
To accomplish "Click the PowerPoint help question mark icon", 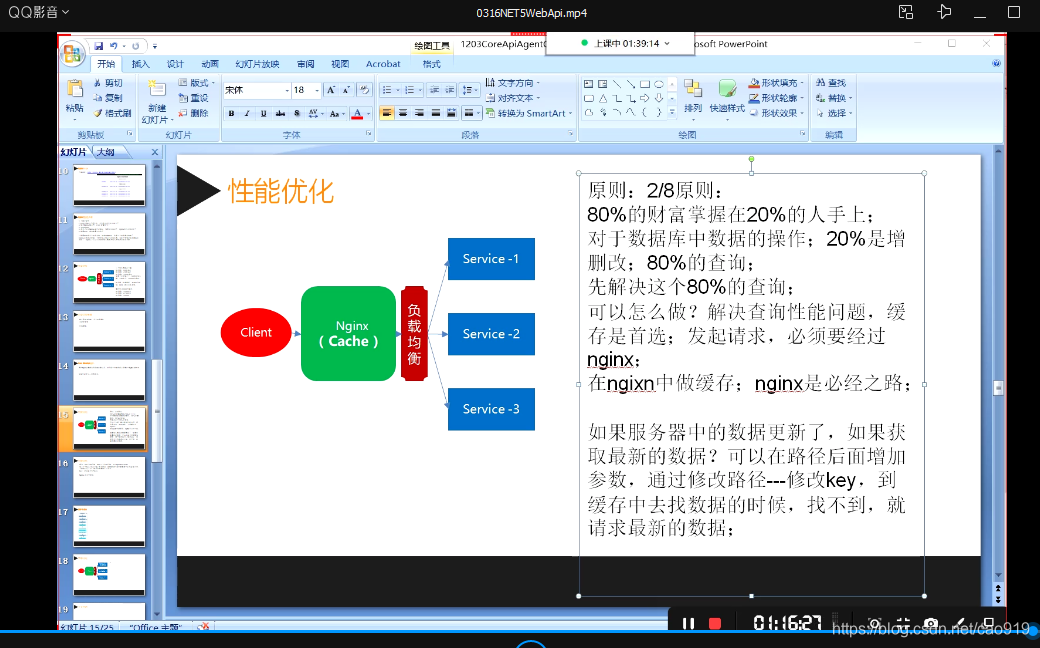I will [996, 64].
